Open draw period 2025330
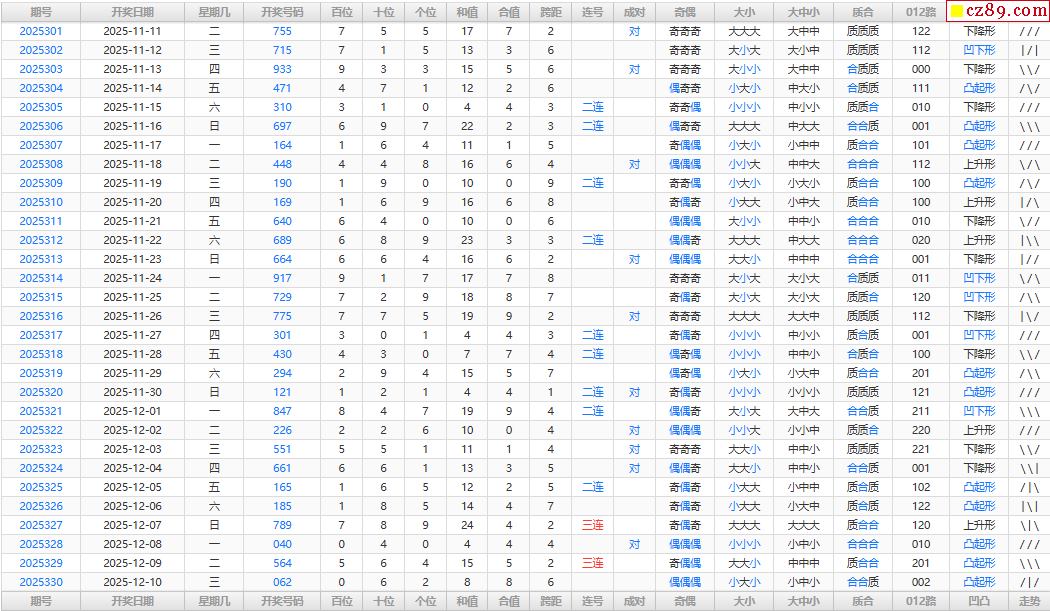1050x611 pixels. 41,582
